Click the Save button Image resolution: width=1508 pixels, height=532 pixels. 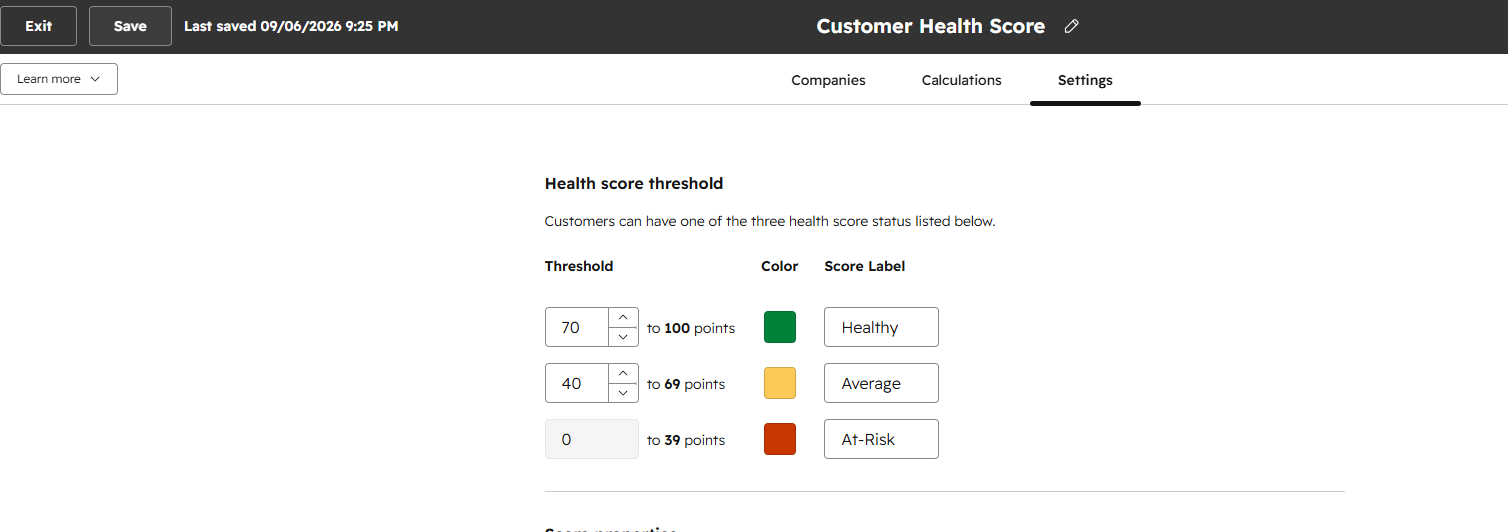(130, 26)
